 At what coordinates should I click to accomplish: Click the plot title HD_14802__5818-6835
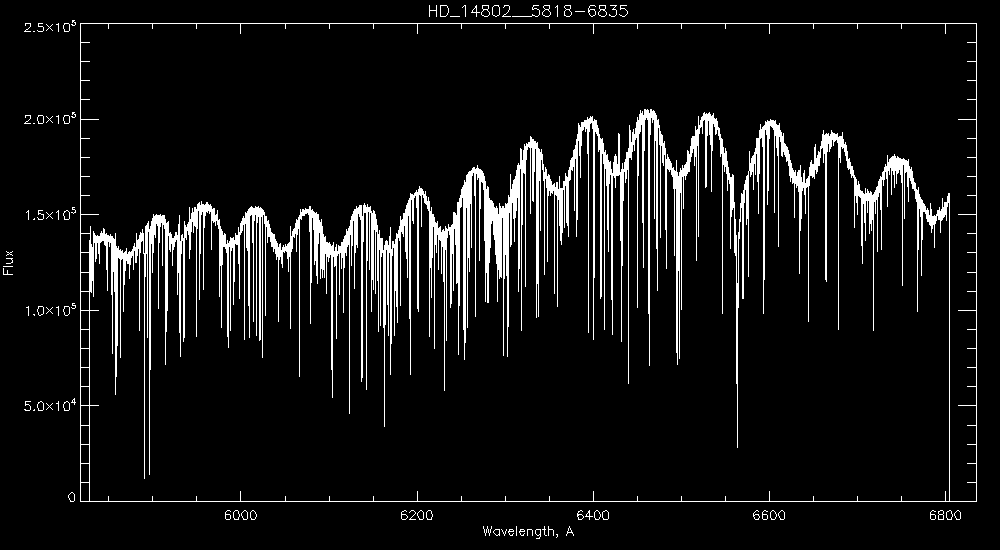[528, 11]
